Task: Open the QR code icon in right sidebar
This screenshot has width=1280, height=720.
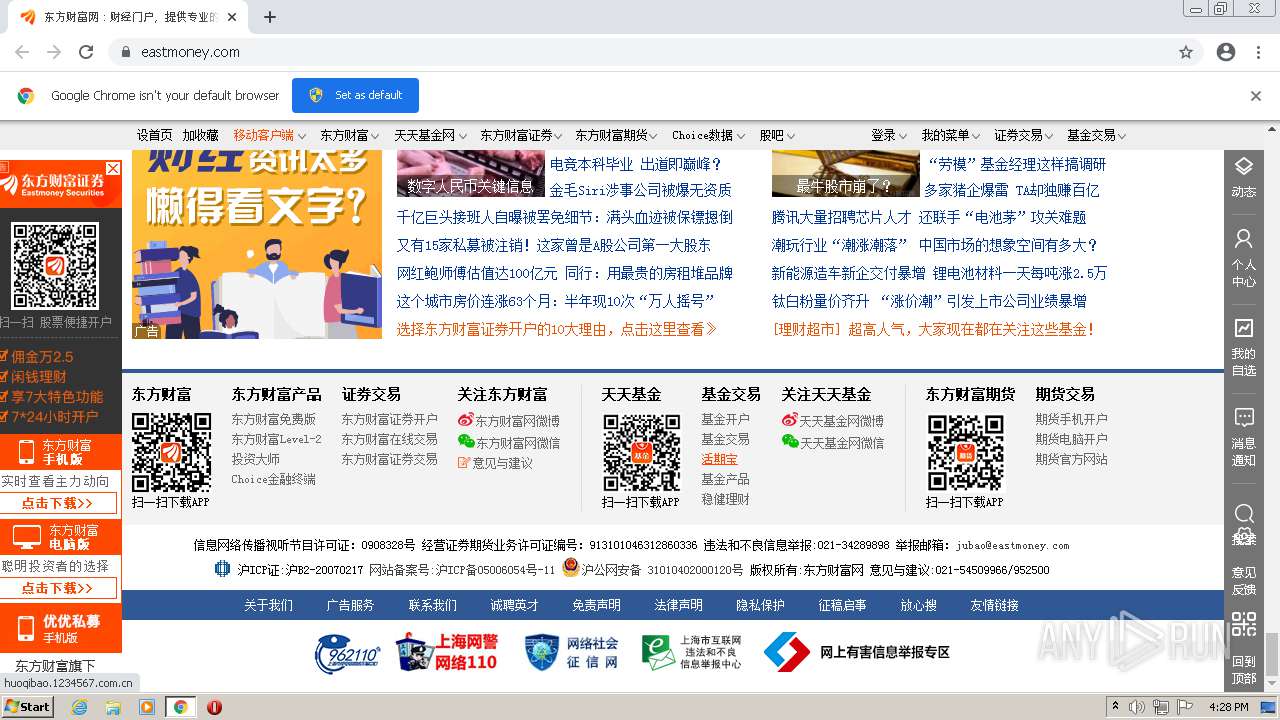Action: point(1243,625)
